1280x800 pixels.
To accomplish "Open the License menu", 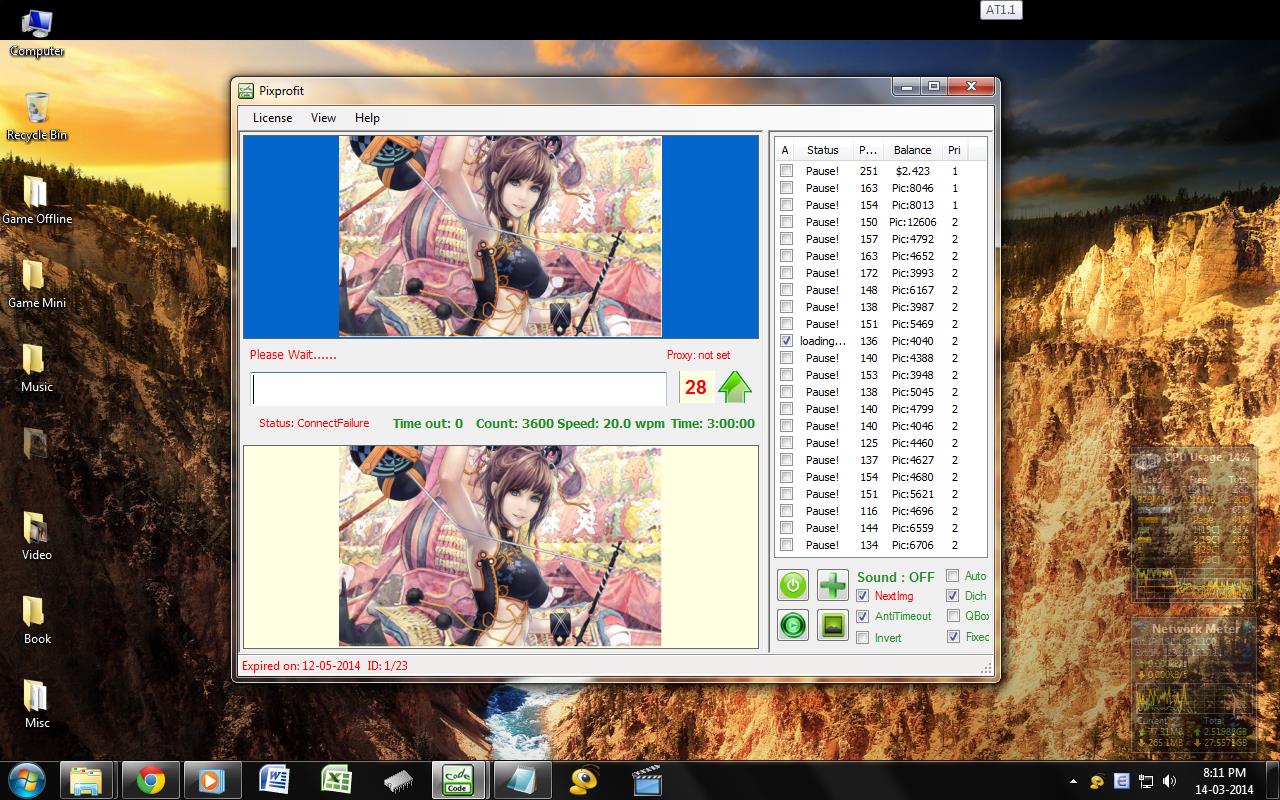I will click(272, 118).
